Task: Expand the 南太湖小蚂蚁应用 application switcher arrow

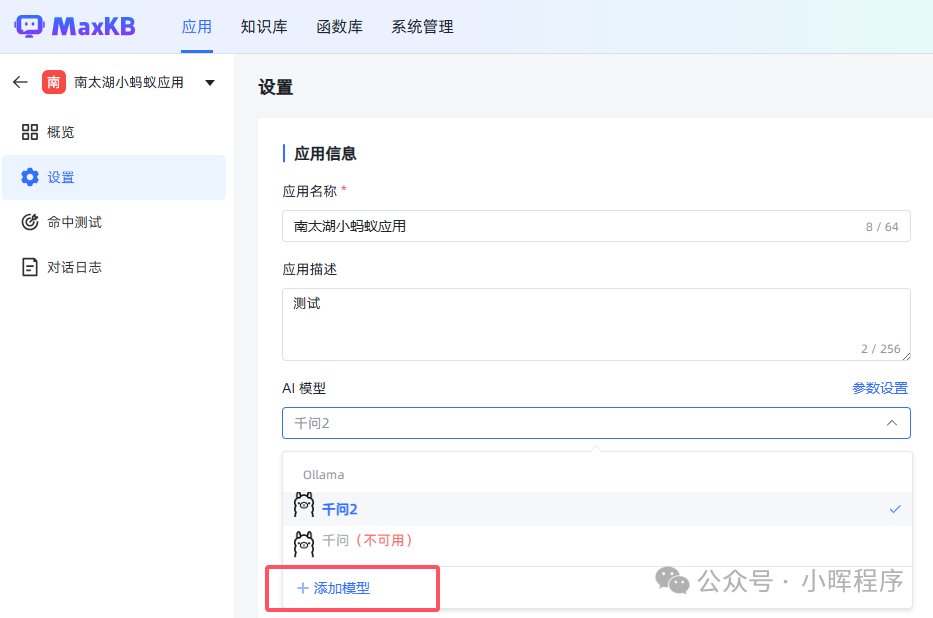Action: (x=210, y=83)
